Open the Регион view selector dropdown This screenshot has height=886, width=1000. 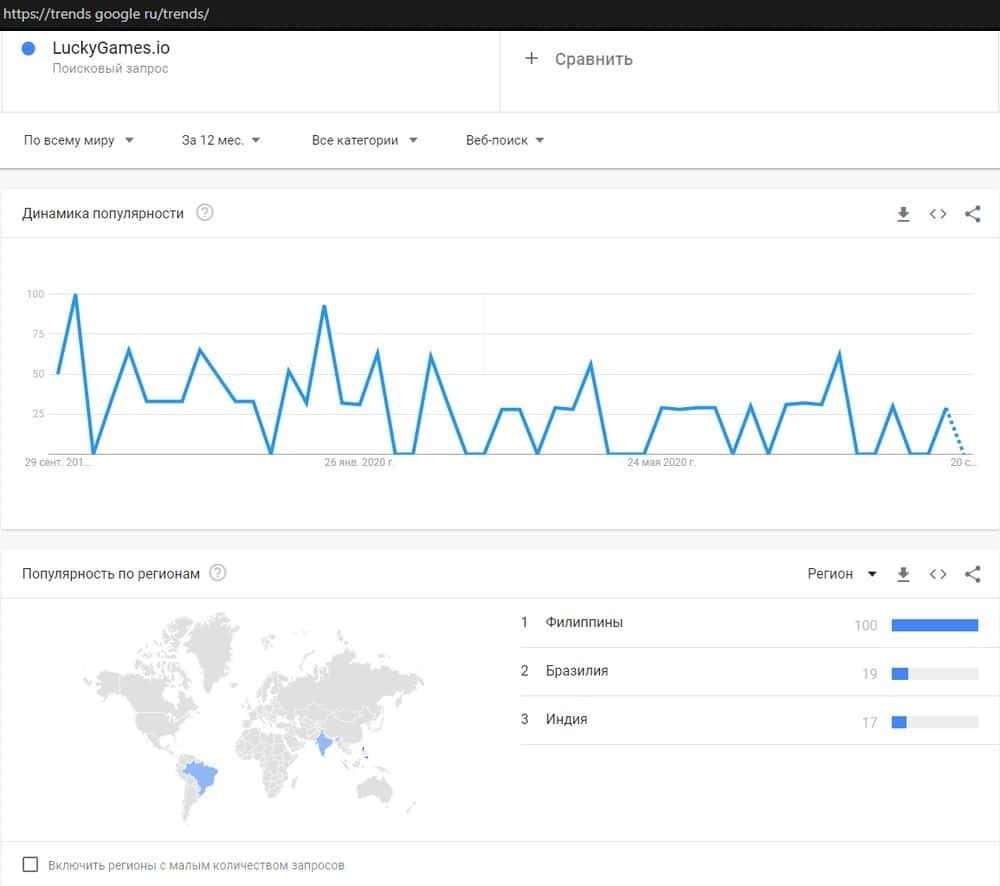[x=842, y=574]
